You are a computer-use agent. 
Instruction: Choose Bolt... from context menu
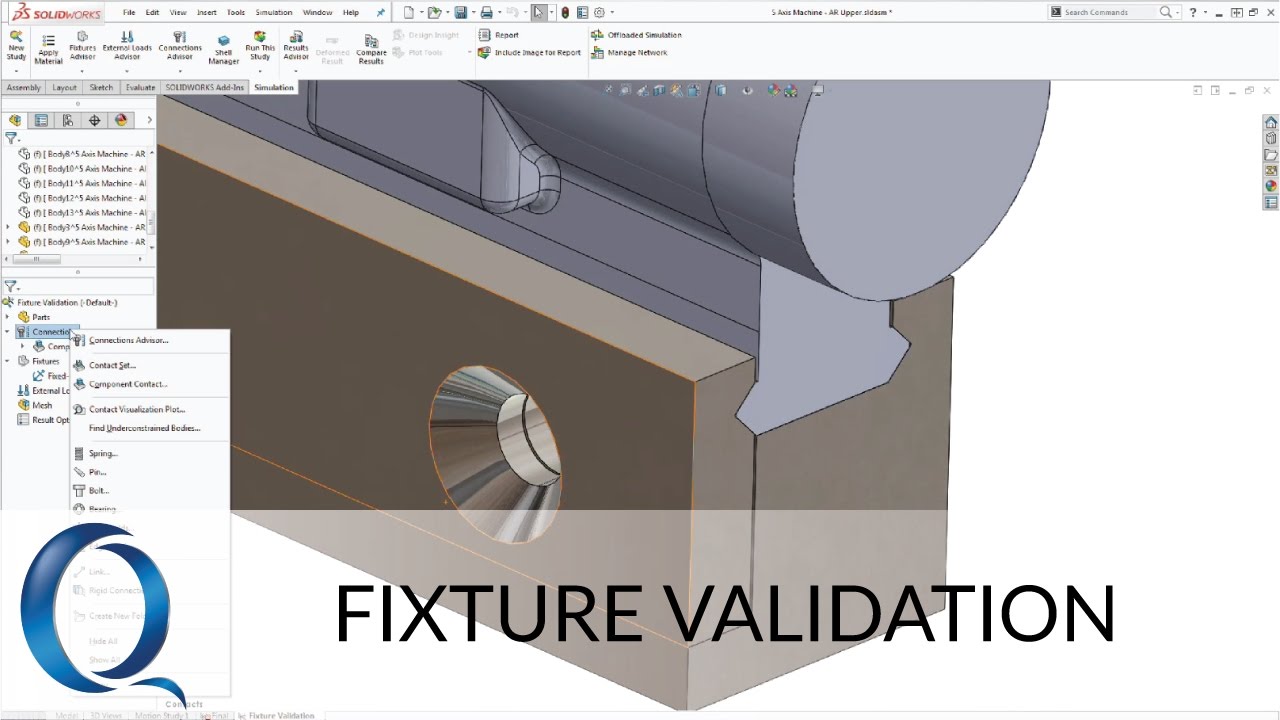coord(98,490)
